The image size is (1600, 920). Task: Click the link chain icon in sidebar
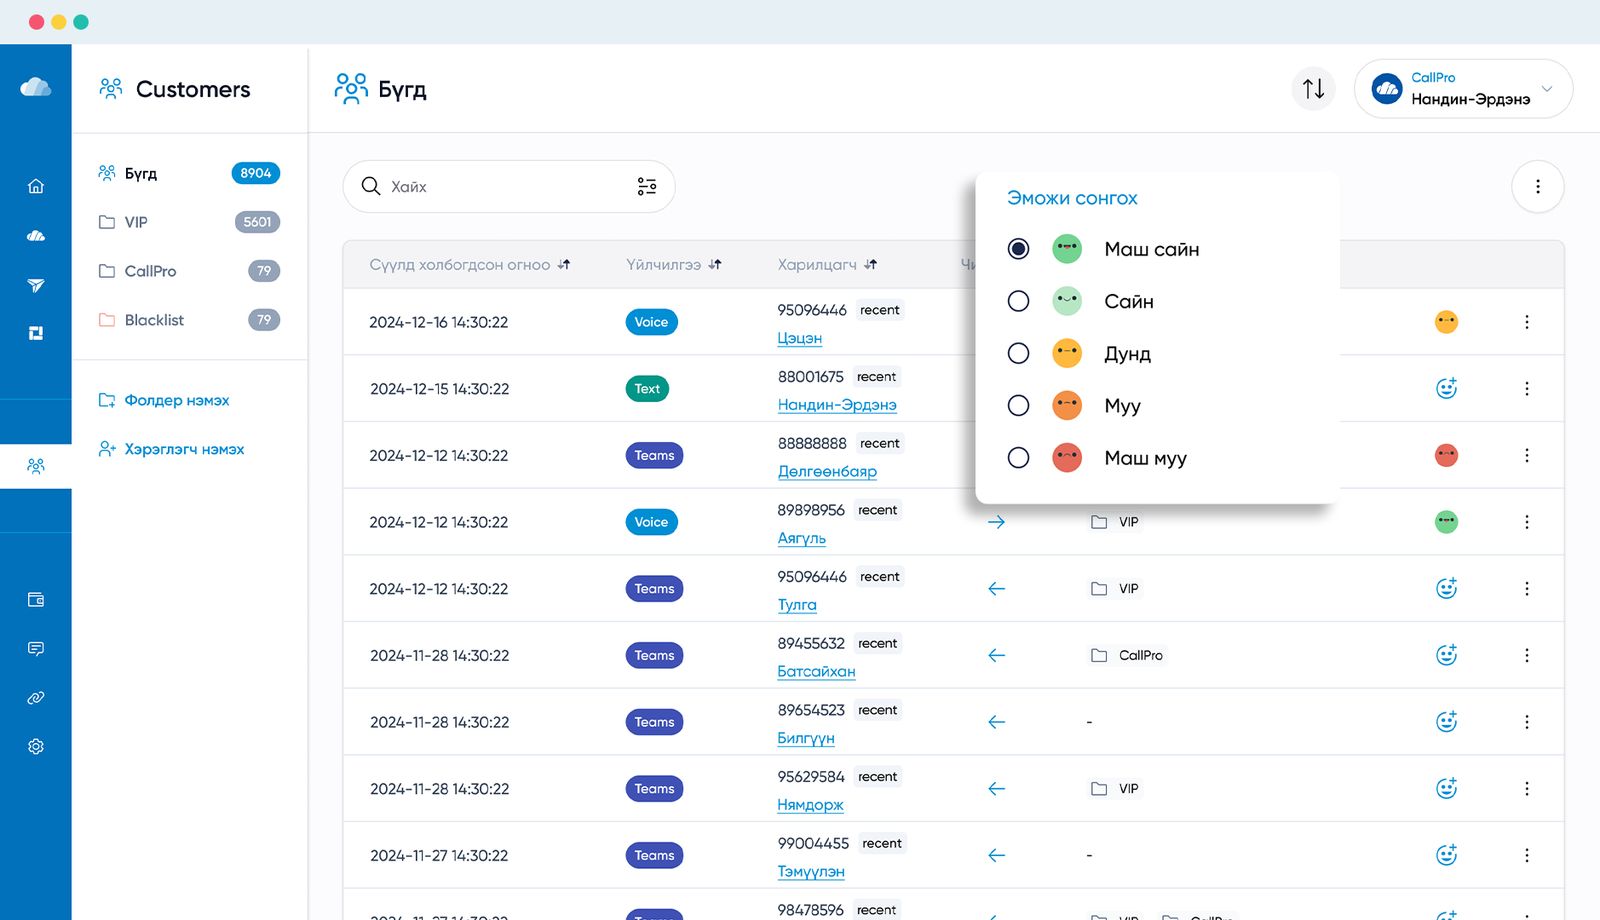[x=36, y=697]
